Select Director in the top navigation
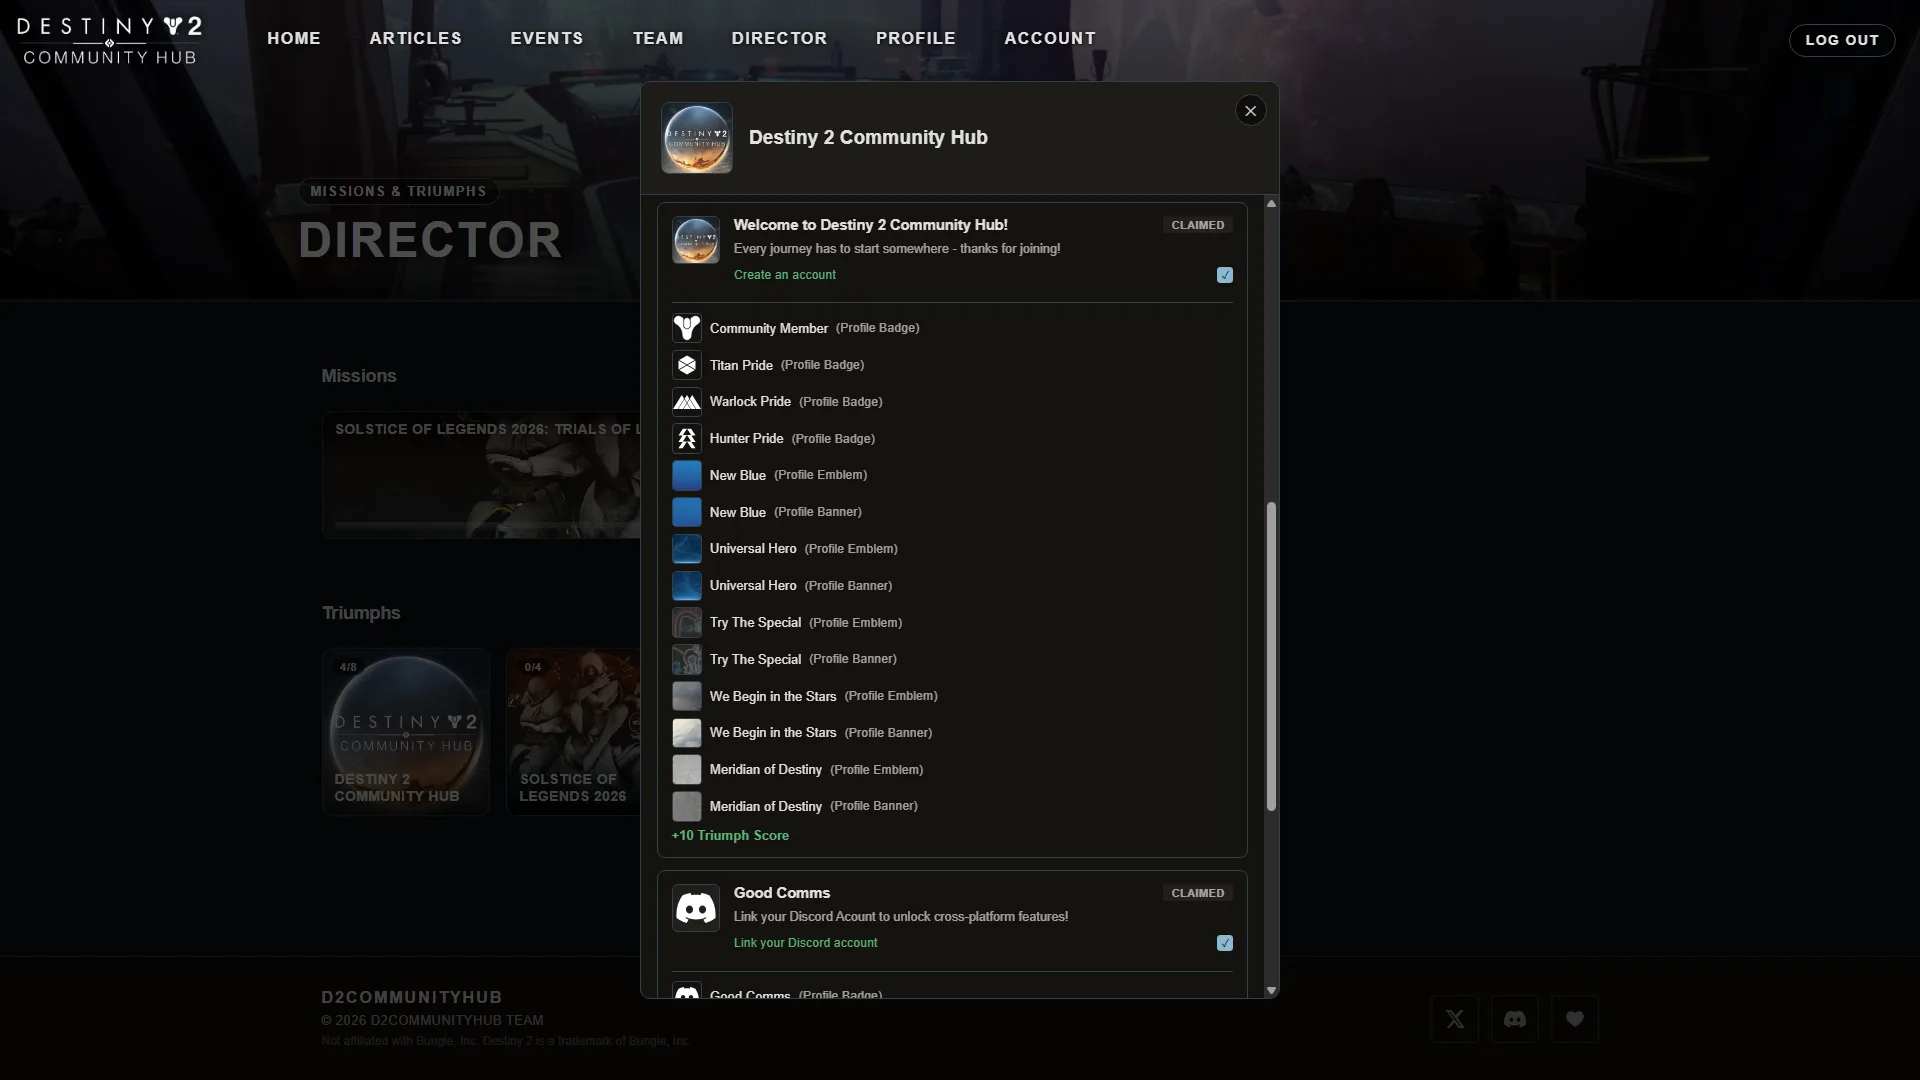 click(779, 38)
